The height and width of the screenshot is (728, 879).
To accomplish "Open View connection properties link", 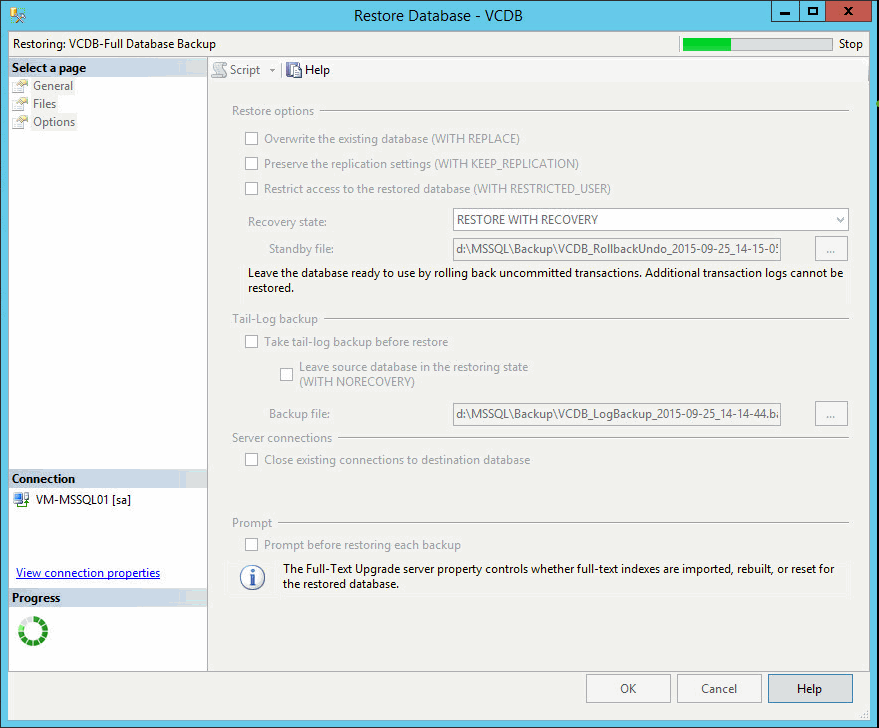I will (88, 573).
